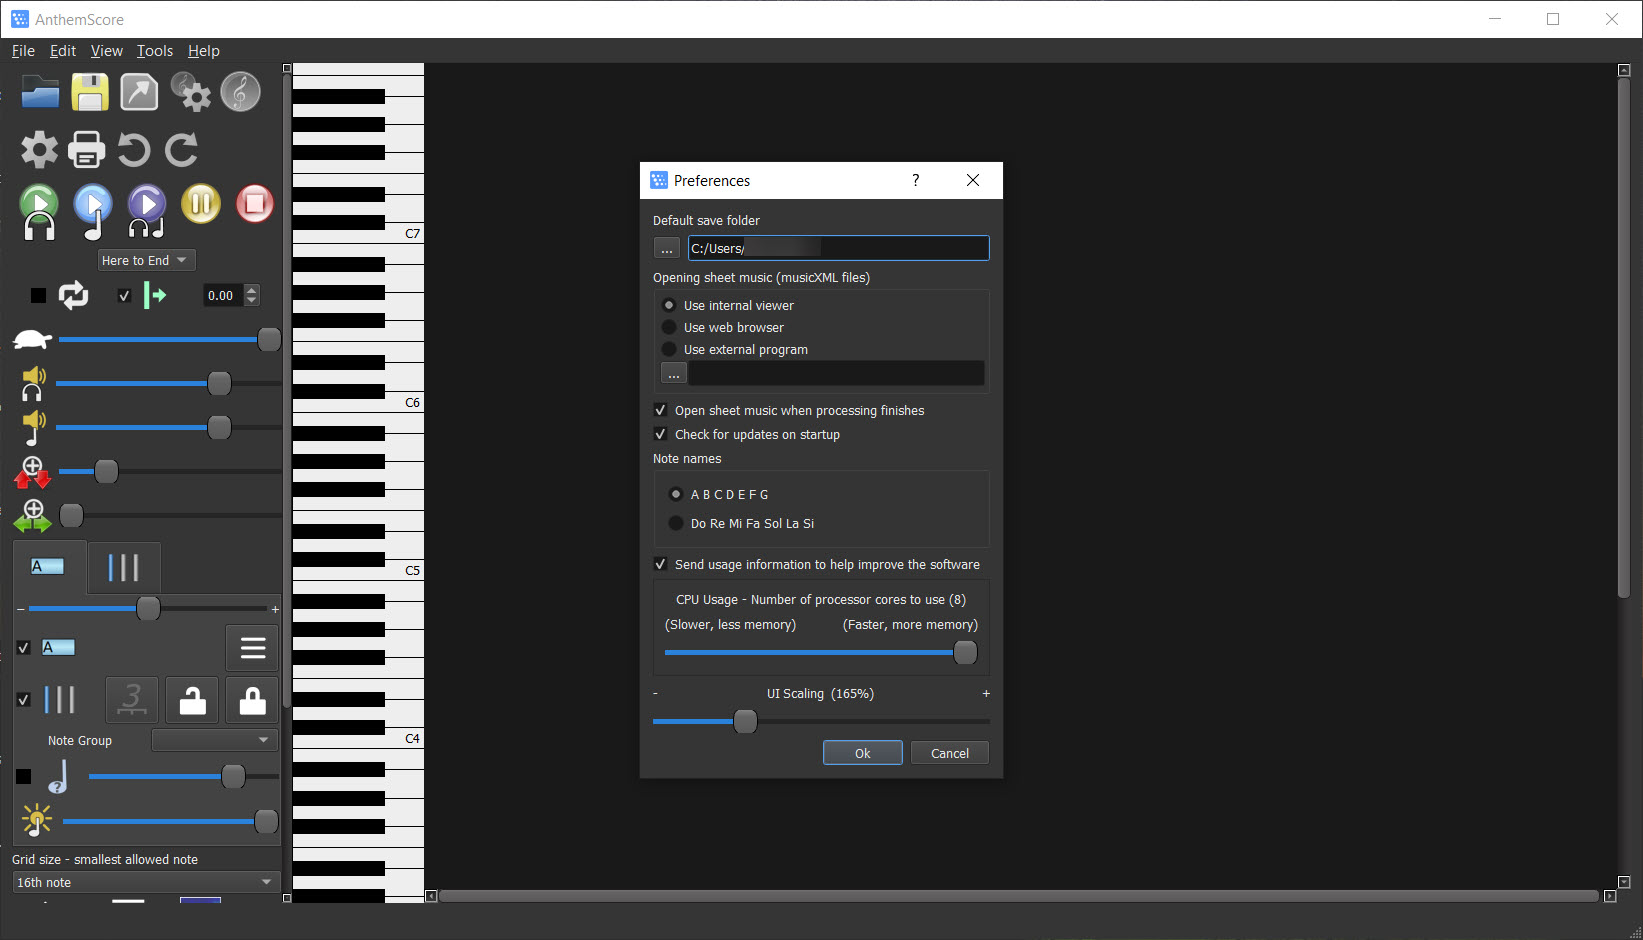Open the hamburger menu button
1643x940 pixels.
click(x=252, y=648)
